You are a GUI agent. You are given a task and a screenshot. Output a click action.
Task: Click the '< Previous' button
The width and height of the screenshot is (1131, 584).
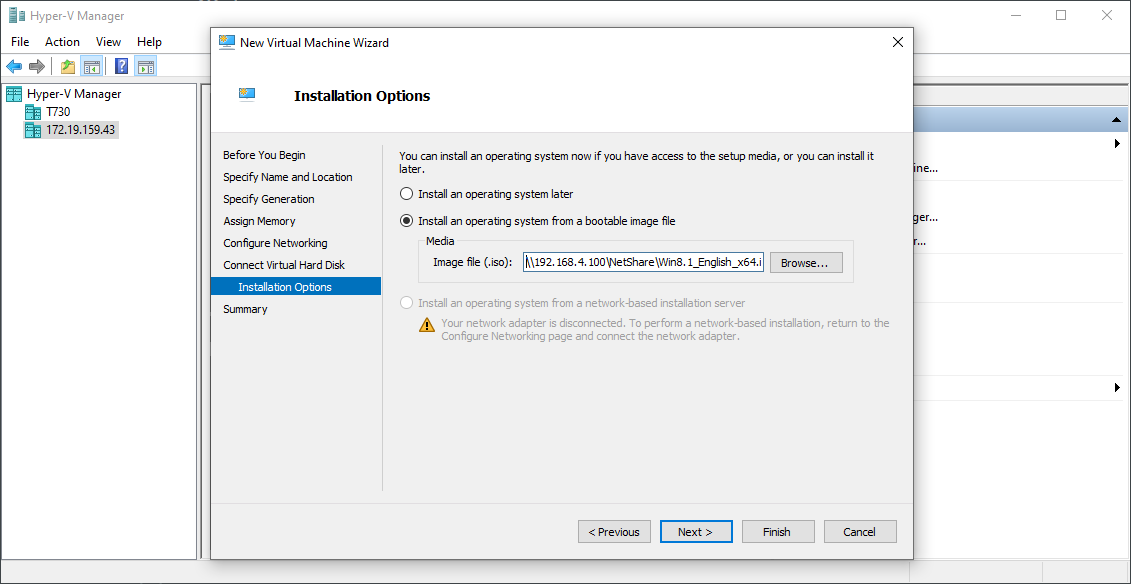(614, 532)
